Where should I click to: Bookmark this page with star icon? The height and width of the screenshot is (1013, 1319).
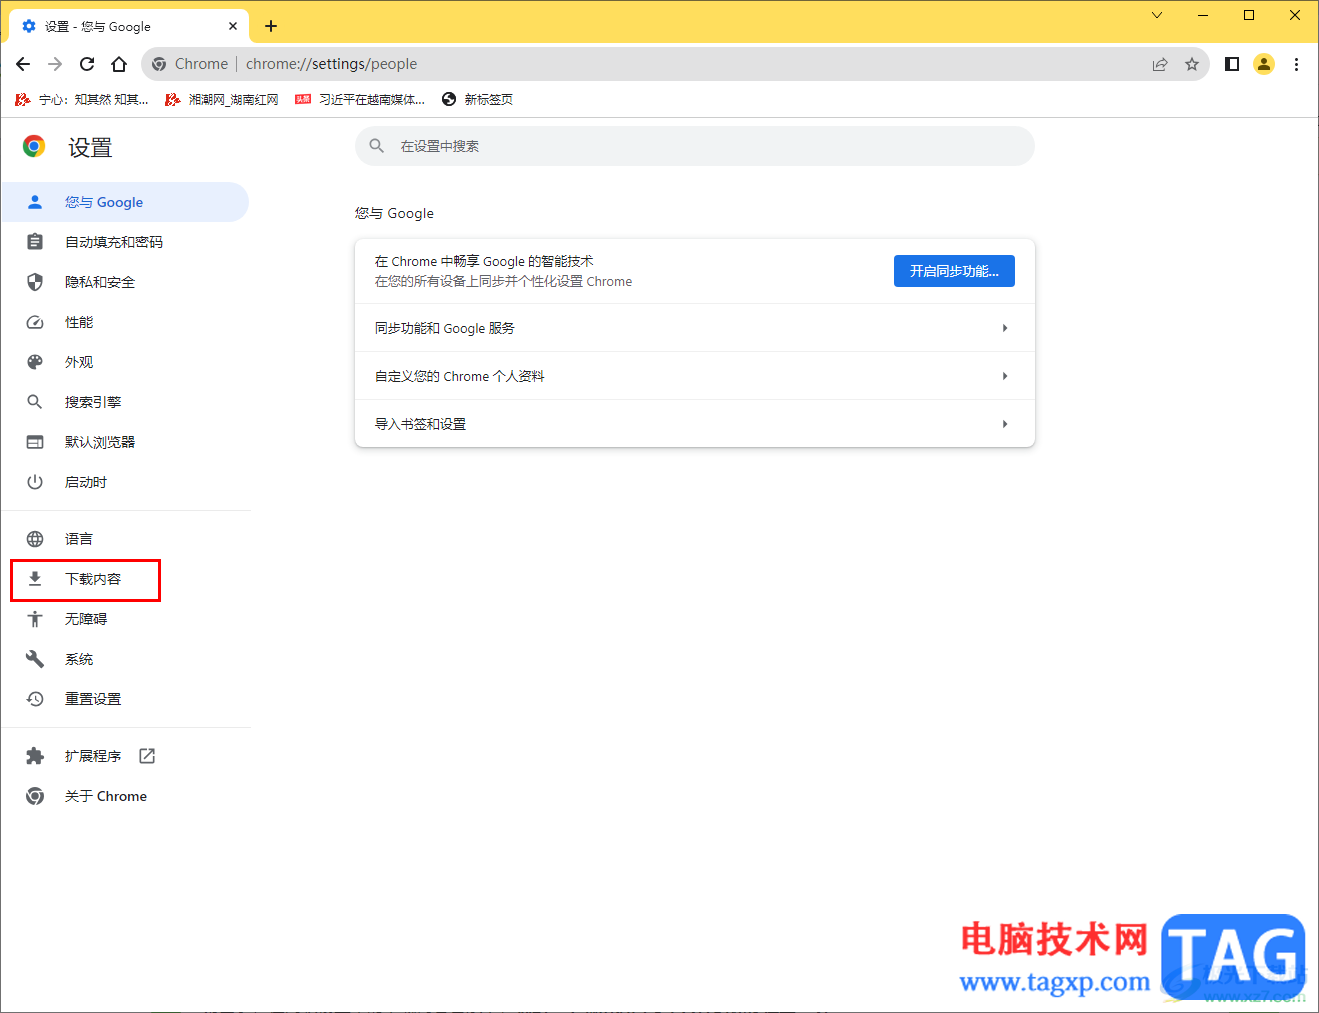[x=1192, y=63]
